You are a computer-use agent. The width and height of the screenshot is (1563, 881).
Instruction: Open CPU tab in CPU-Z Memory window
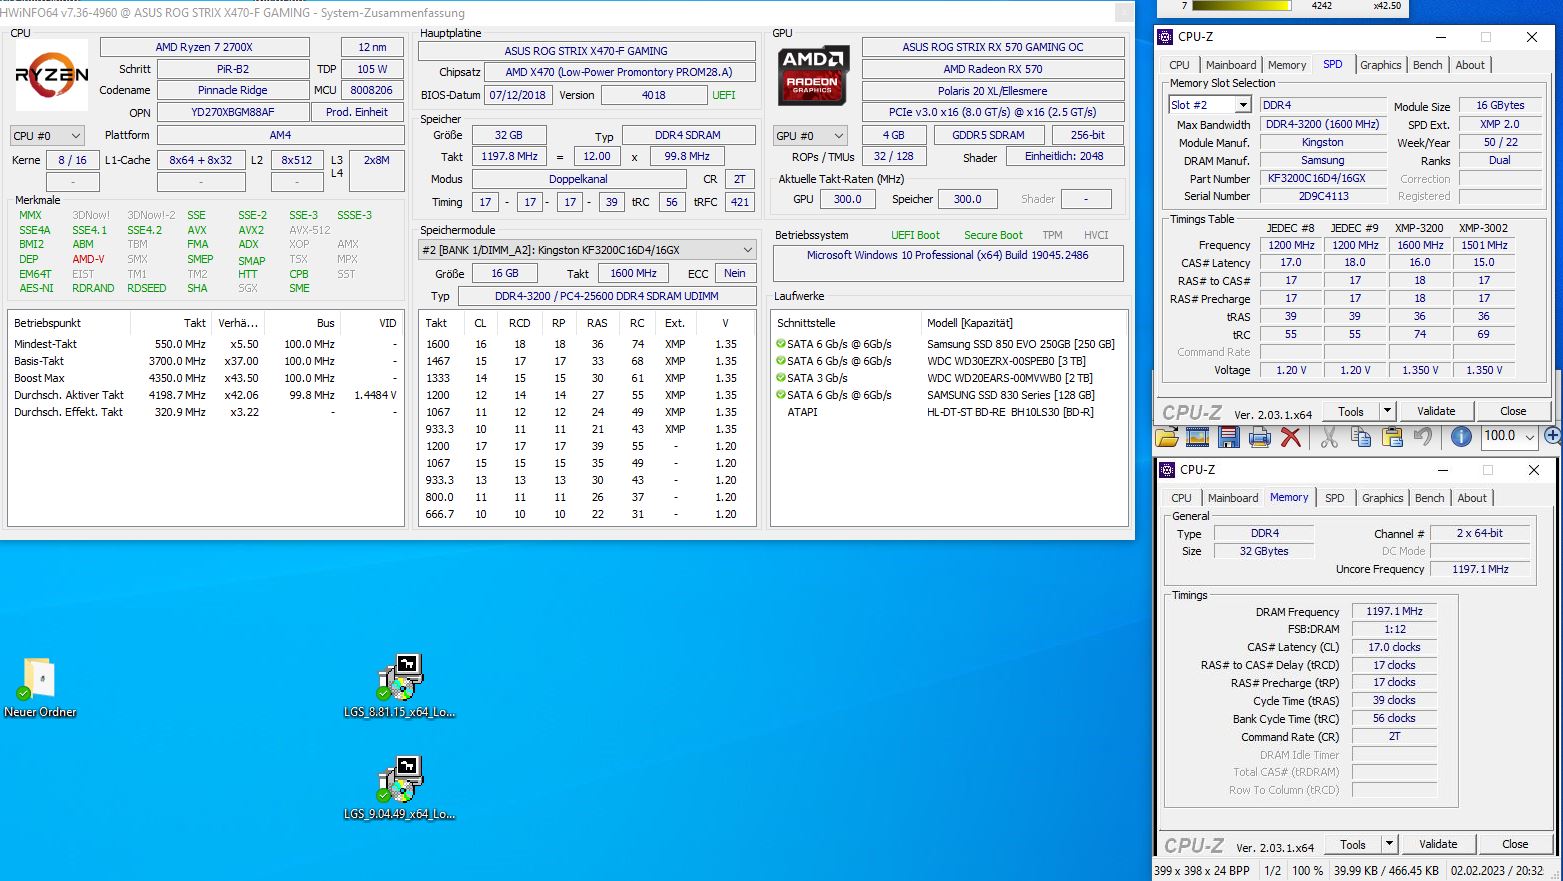(x=1181, y=498)
